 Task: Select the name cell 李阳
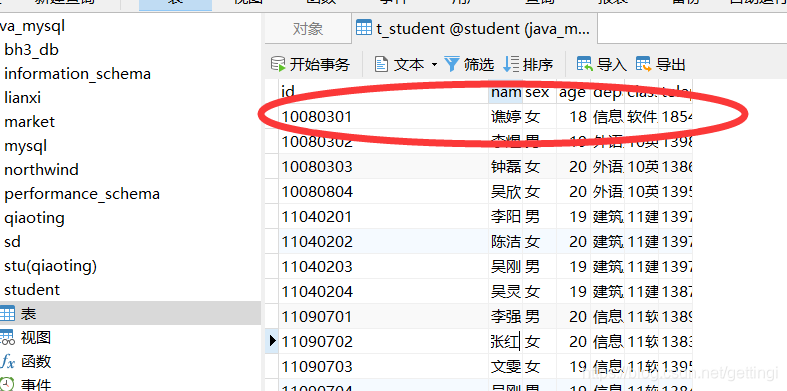pyautogui.click(x=505, y=216)
